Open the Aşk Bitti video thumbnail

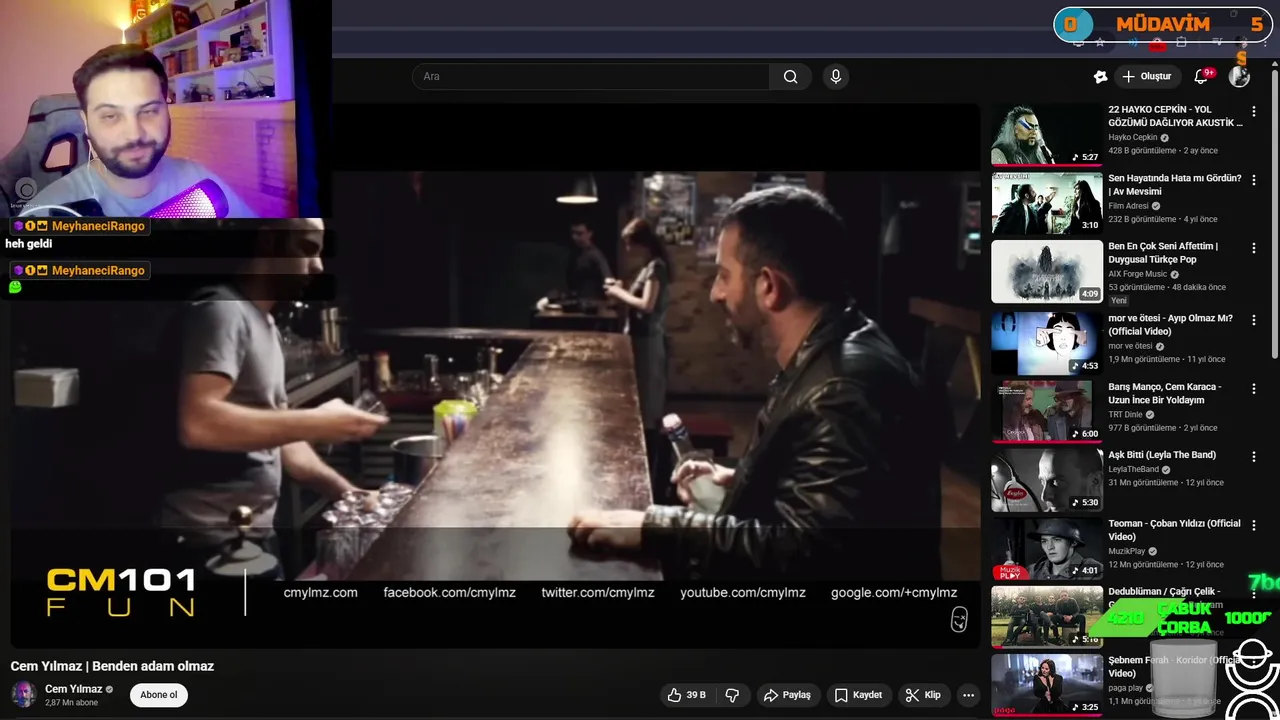point(1047,480)
